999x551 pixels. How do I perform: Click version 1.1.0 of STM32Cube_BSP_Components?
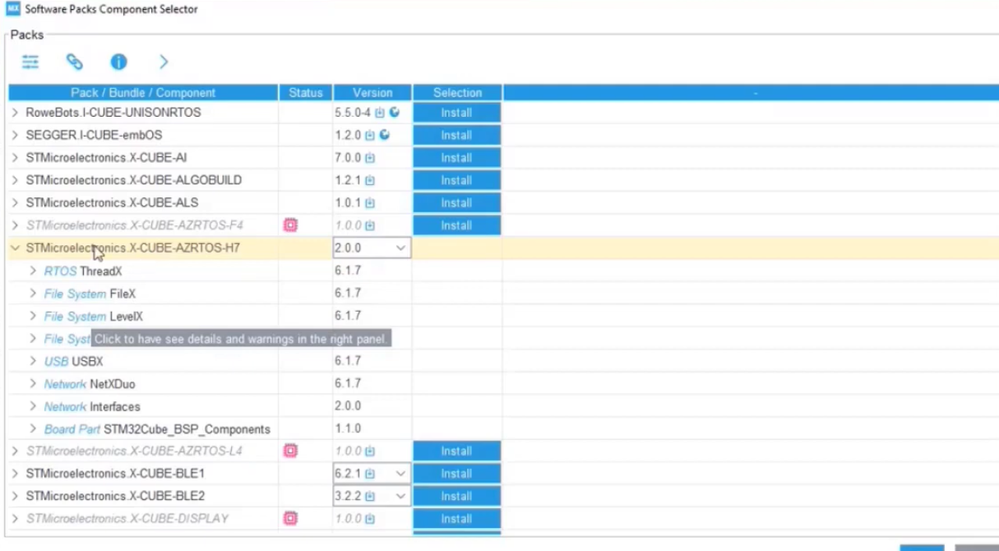point(348,429)
